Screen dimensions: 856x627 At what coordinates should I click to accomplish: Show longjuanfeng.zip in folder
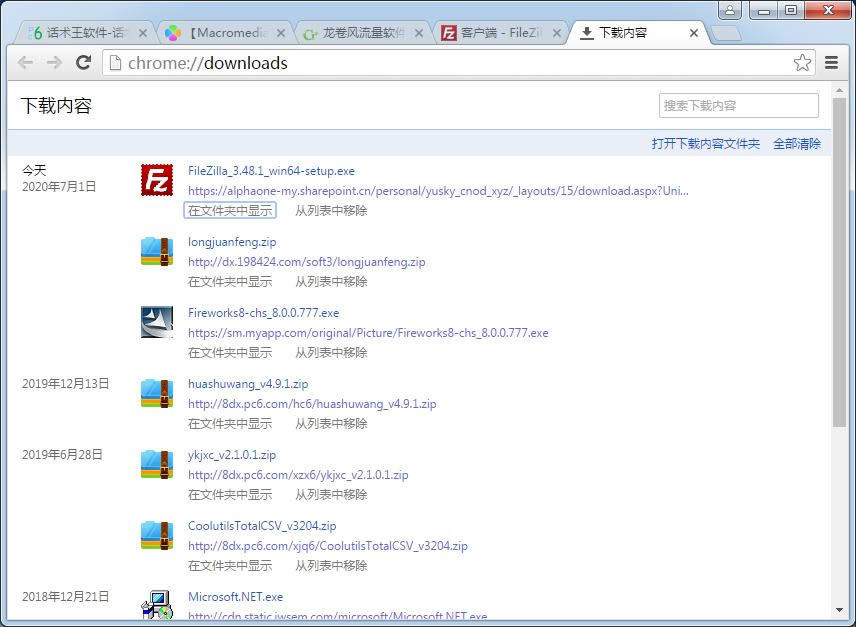pyautogui.click(x=230, y=282)
